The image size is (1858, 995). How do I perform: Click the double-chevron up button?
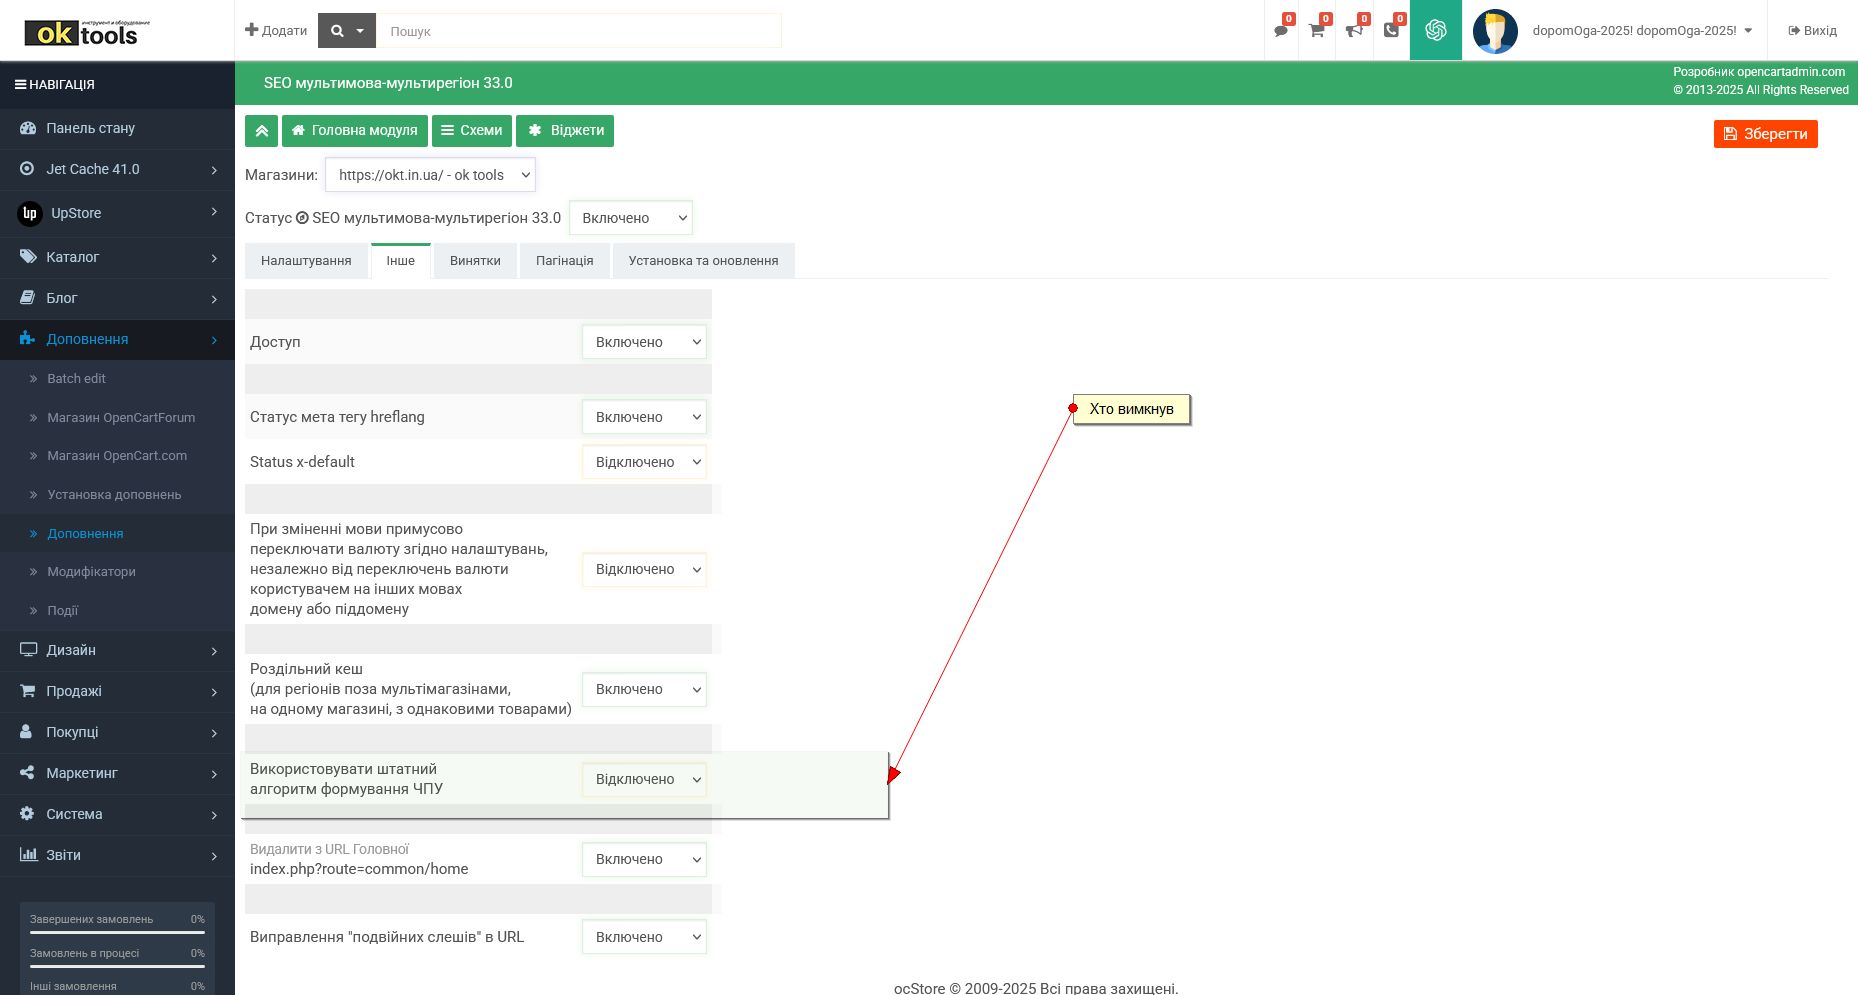click(261, 131)
